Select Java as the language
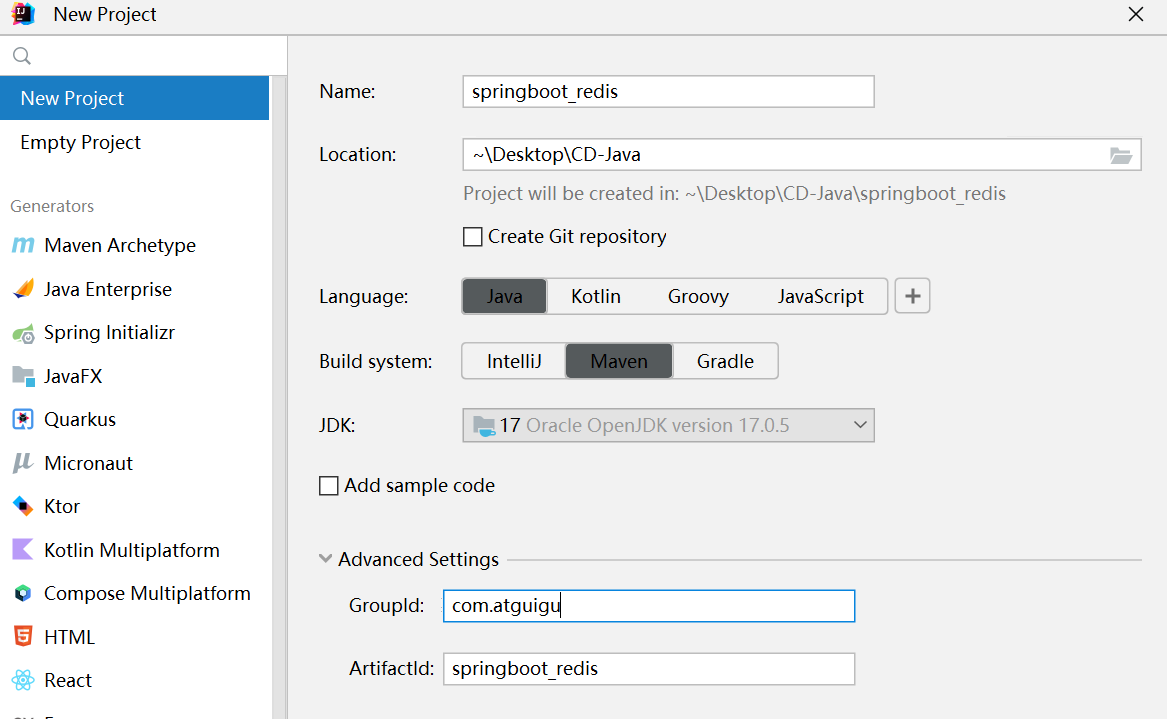The height and width of the screenshot is (719, 1167). point(505,296)
